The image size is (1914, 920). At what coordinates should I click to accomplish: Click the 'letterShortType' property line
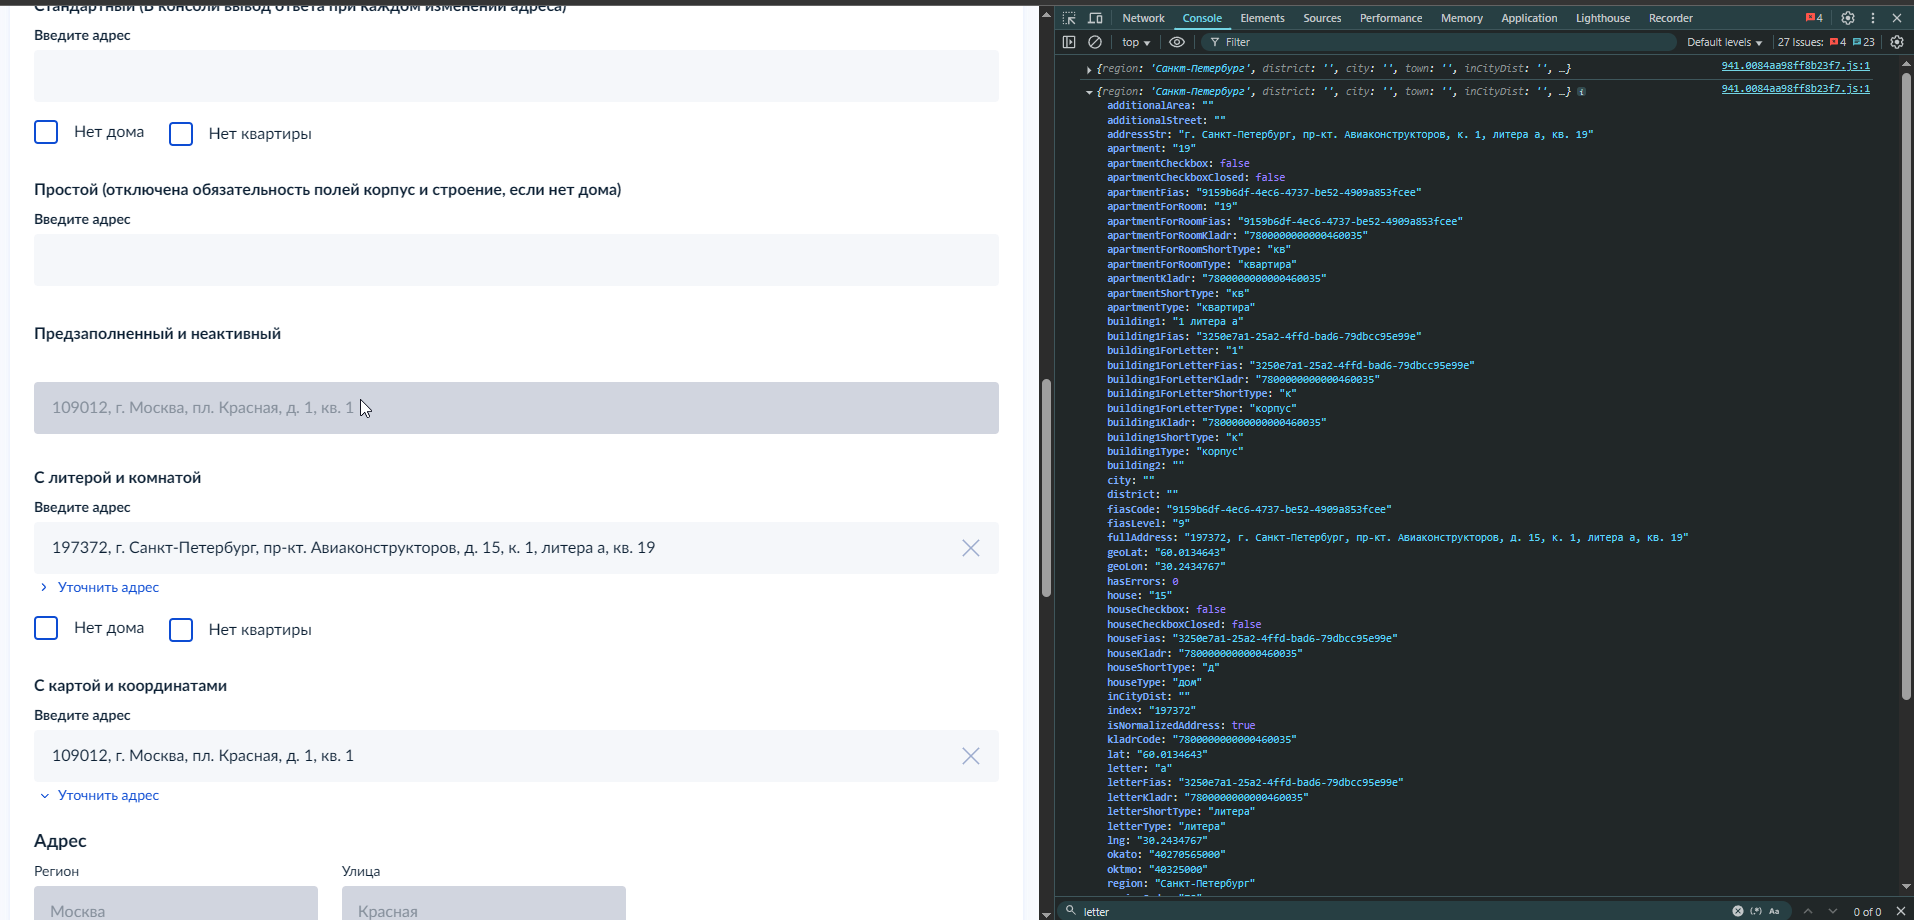[x=1181, y=812]
